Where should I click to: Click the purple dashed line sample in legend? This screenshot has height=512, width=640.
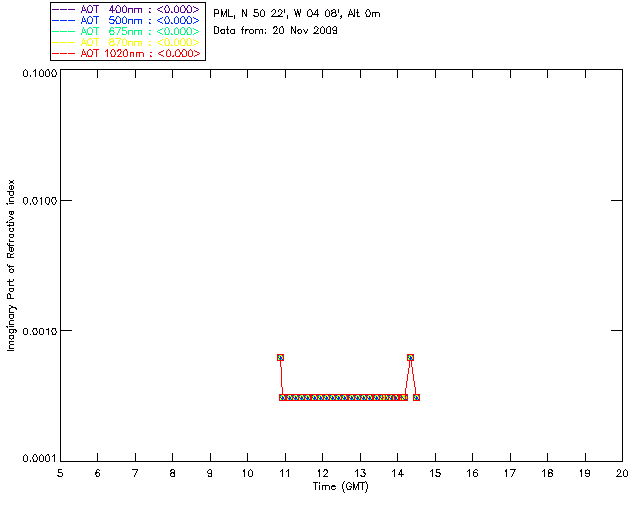coord(64,9)
